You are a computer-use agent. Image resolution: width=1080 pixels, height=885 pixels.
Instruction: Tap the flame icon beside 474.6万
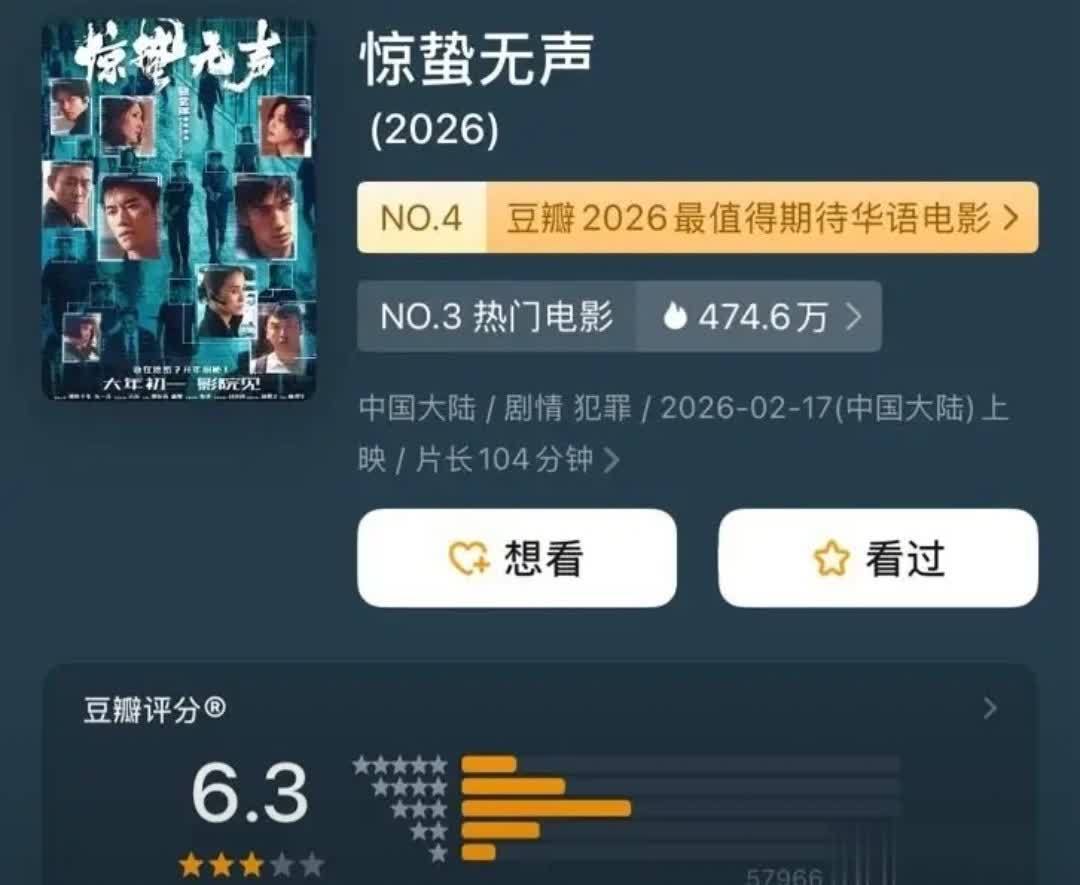click(x=675, y=317)
